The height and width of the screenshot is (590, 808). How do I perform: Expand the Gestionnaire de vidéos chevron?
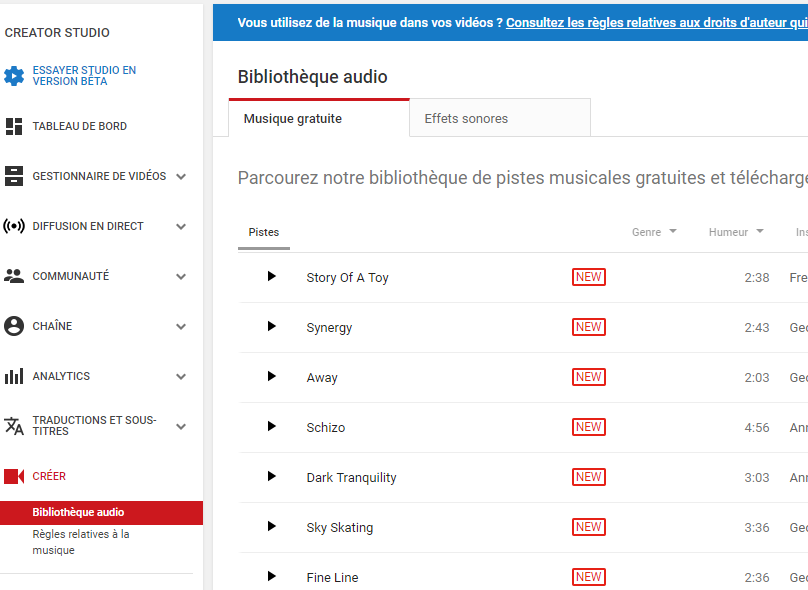point(181,177)
